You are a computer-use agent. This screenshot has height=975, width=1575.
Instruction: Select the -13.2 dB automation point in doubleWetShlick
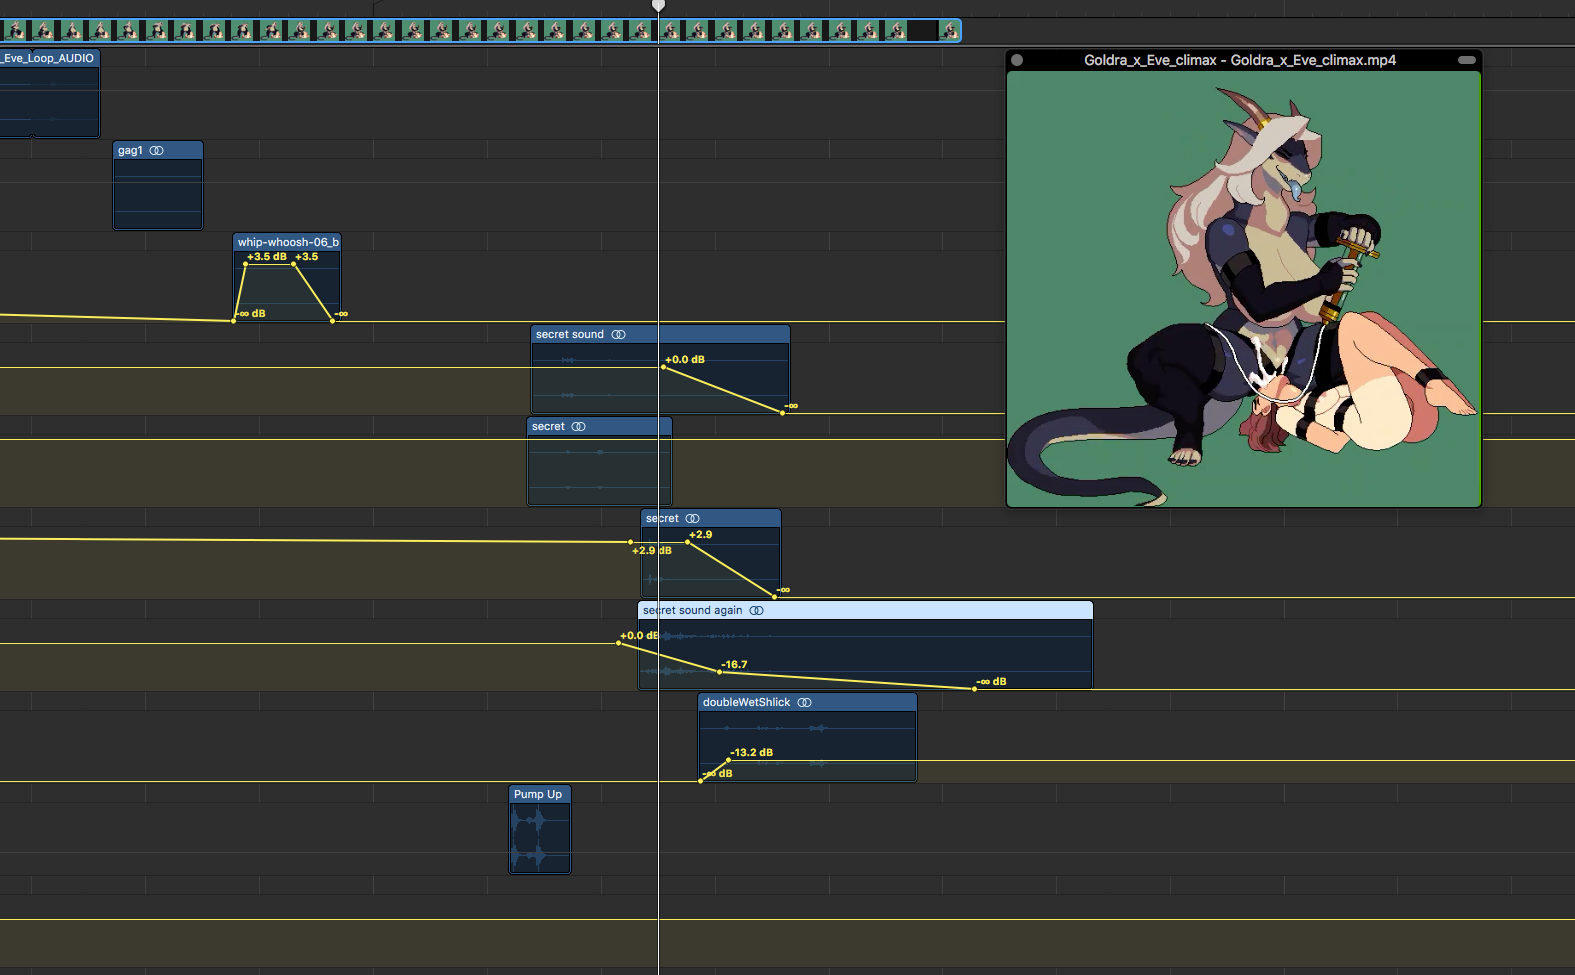pyautogui.click(x=728, y=760)
